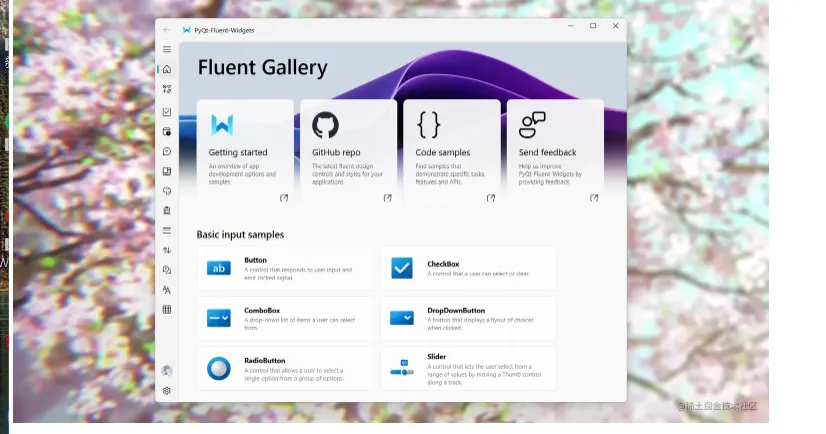Image resolution: width=826 pixels, height=434 pixels.
Task: Open Getting started external link icon
Action: pos(284,198)
